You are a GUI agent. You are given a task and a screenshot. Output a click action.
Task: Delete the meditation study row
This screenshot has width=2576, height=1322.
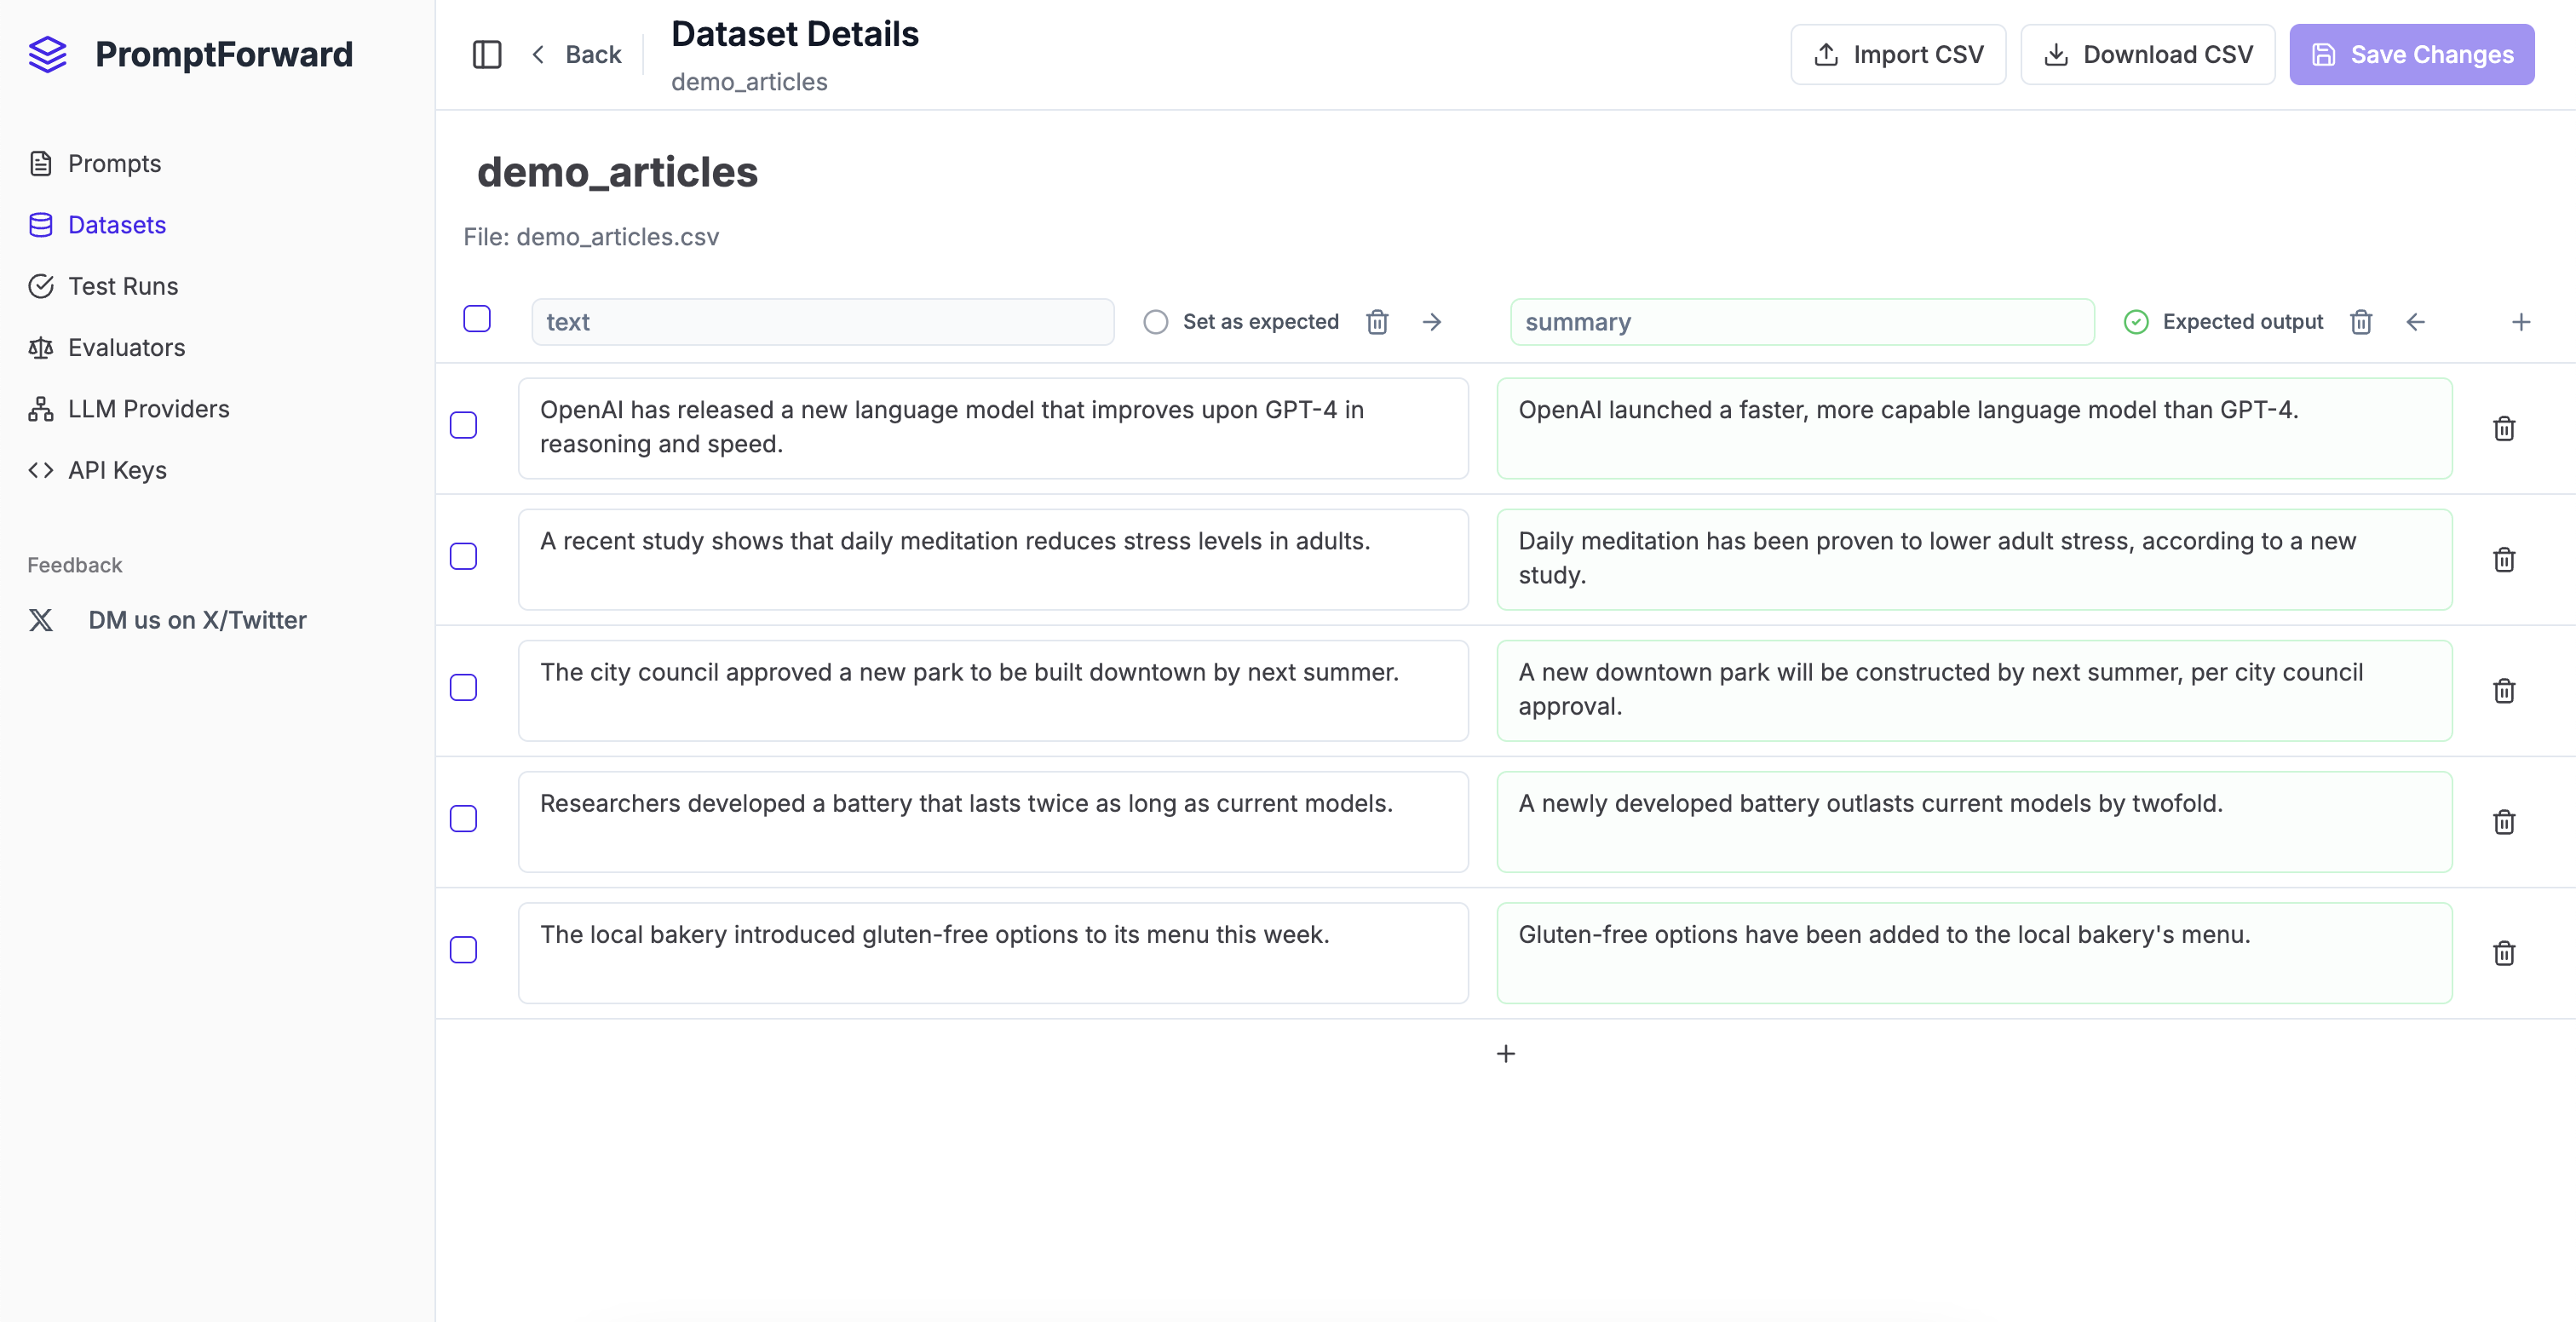click(2504, 560)
